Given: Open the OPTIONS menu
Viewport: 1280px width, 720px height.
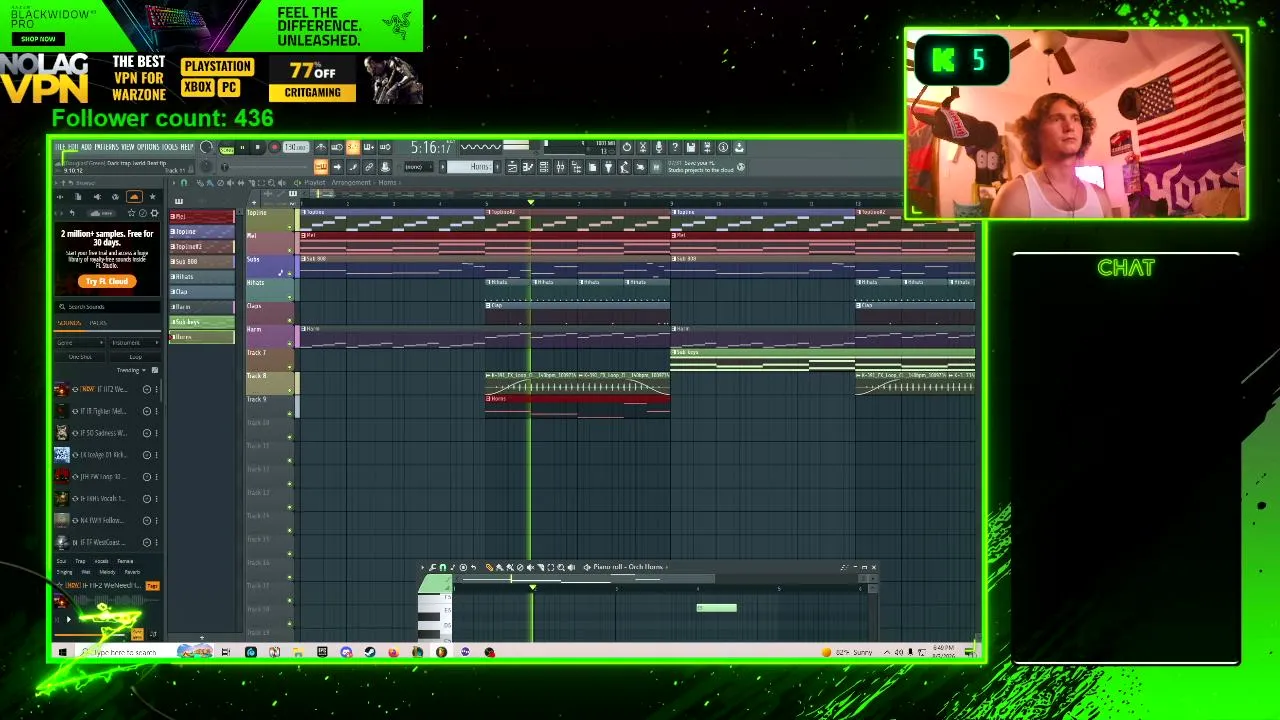Looking at the screenshot, I should point(148,148).
